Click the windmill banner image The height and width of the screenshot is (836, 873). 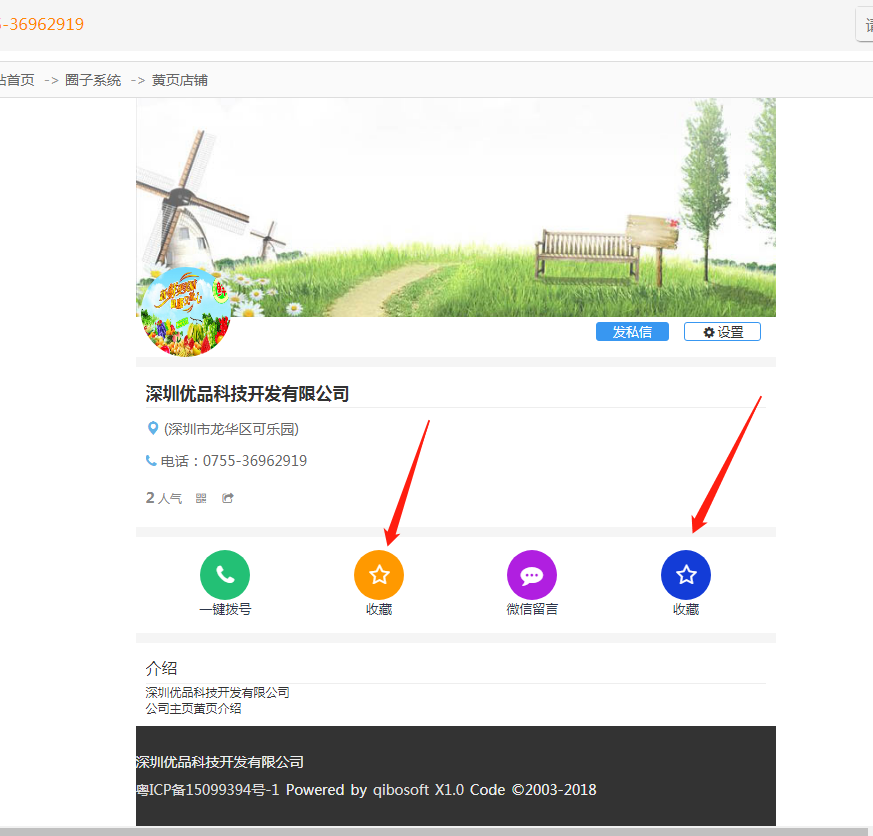pyautogui.click(x=455, y=200)
